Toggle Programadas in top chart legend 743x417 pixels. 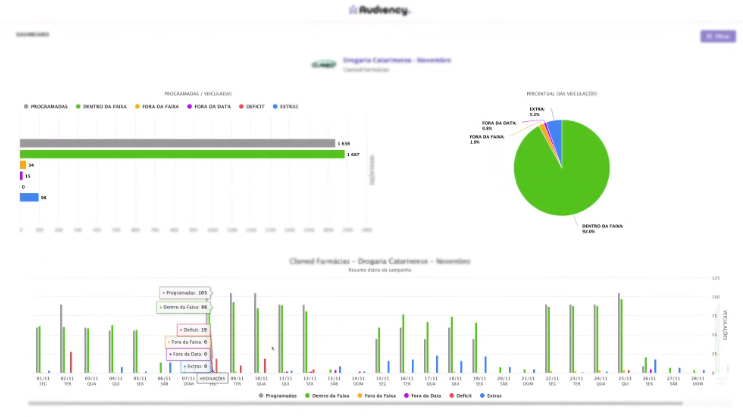coord(46,107)
